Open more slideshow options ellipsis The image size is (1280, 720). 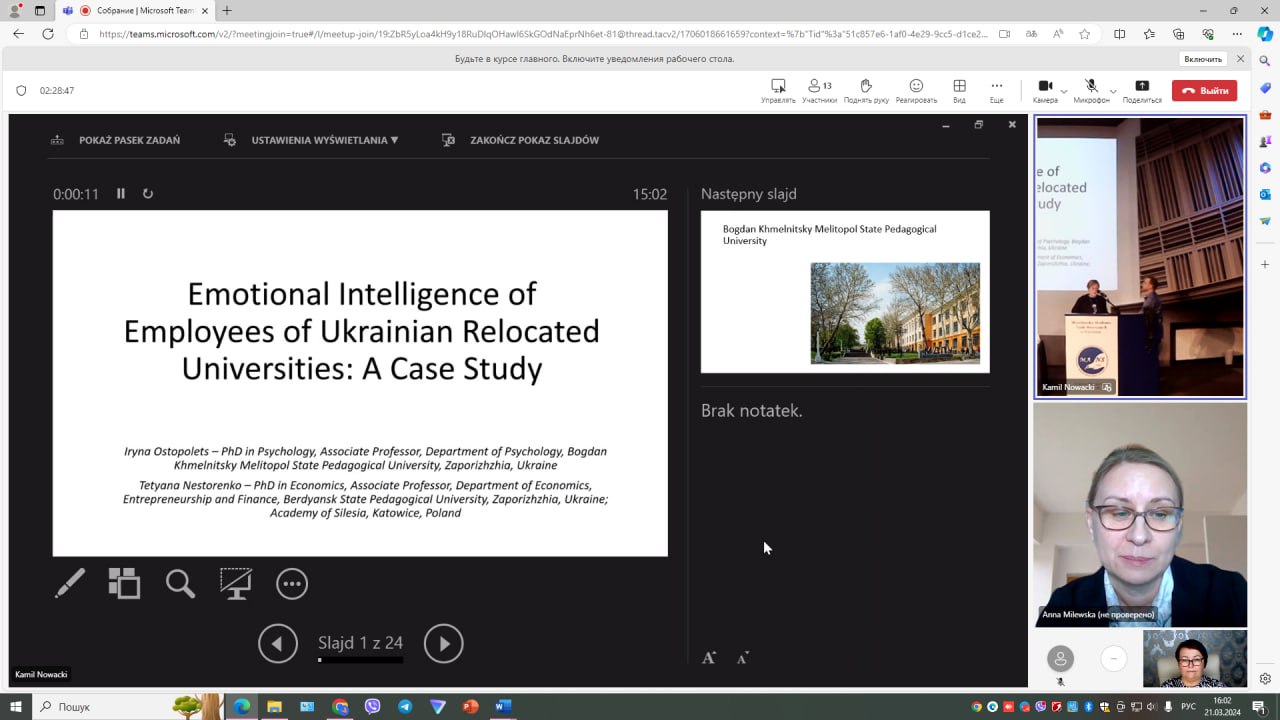tap(292, 583)
